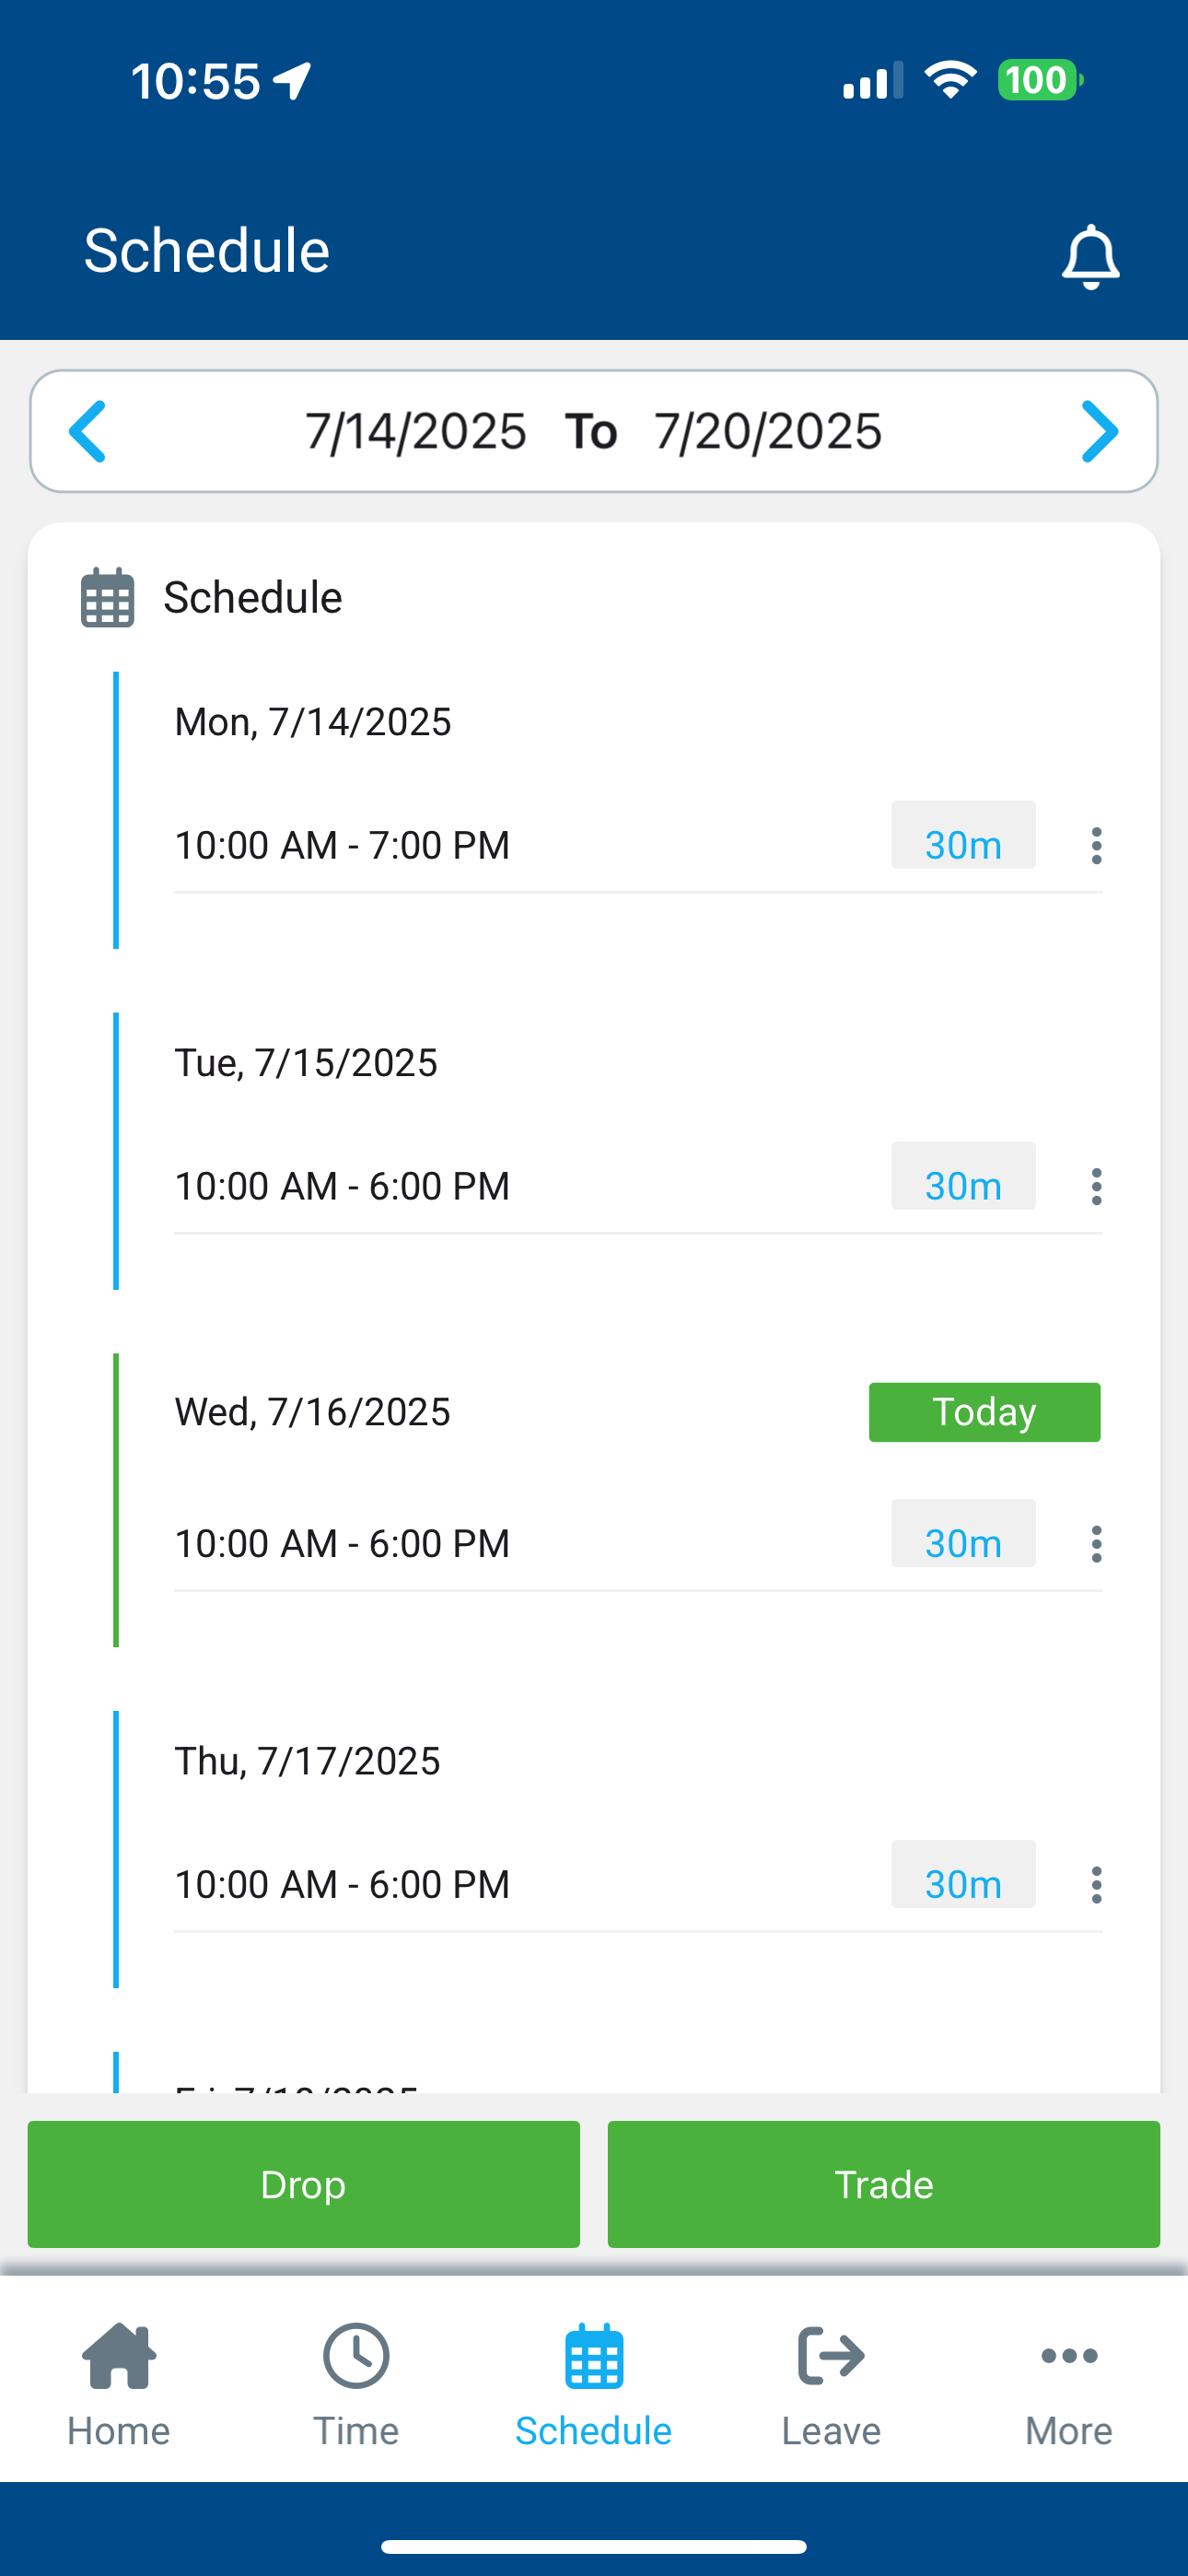This screenshot has width=1188, height=2576.
Task: Open Thursday shift three-dot menu
Action: (1096, 1884)
